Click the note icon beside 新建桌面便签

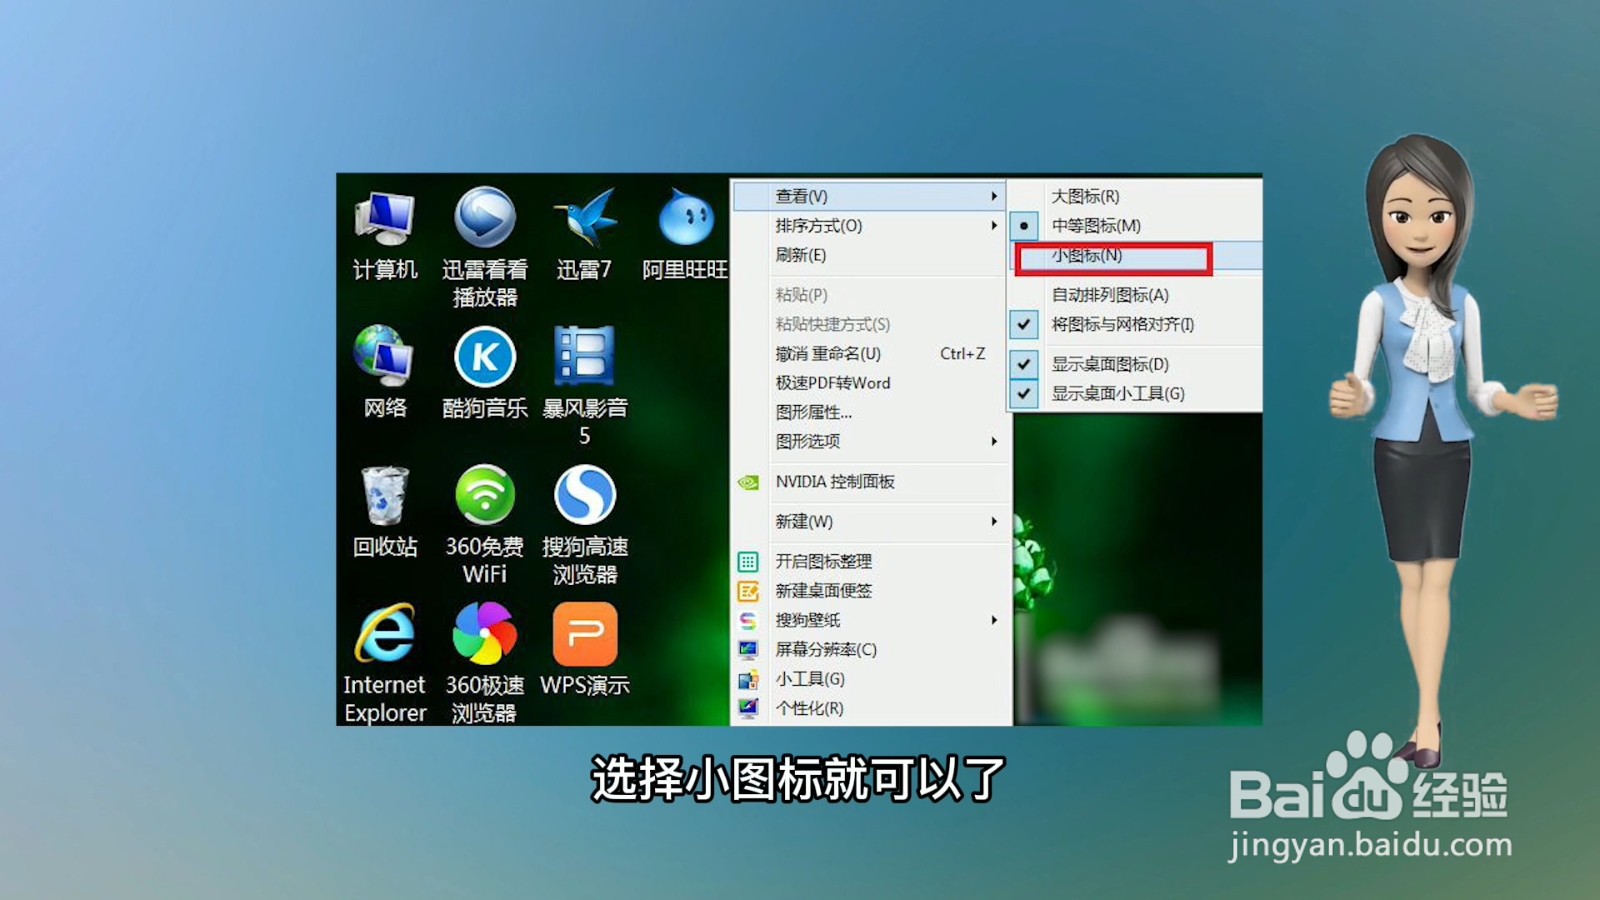(x=748, y=591)
